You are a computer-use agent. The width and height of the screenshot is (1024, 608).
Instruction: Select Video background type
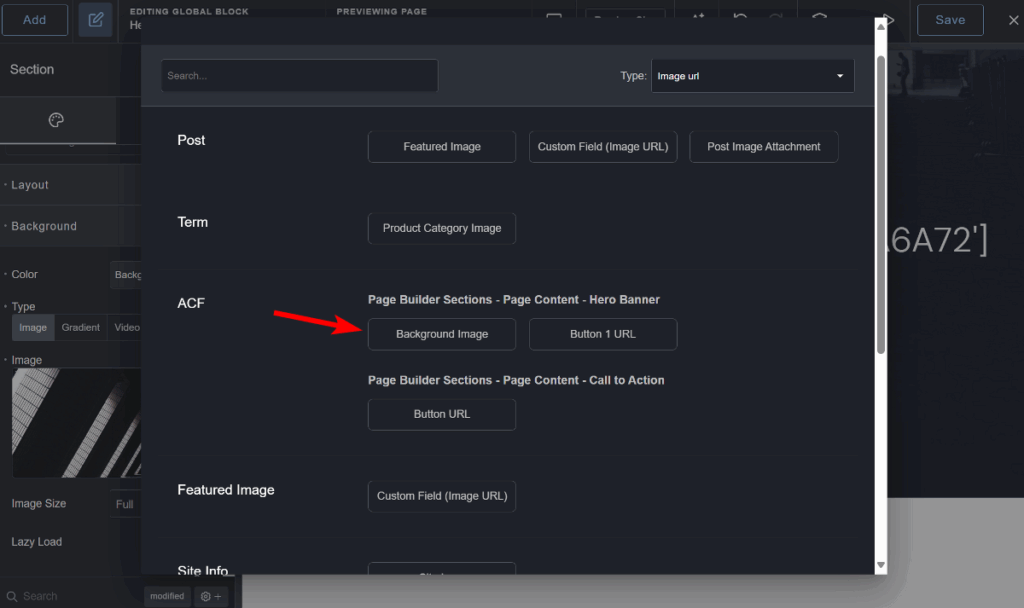[127, 327]
